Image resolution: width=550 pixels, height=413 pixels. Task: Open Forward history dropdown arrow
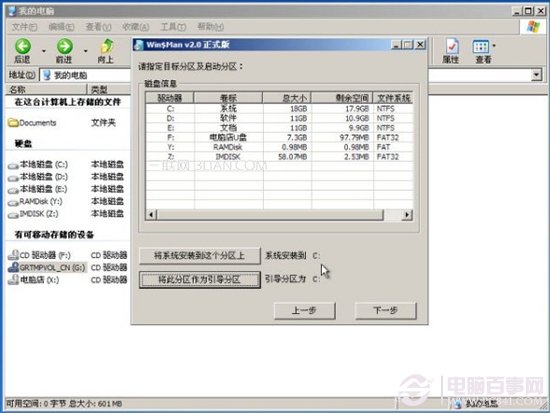pyautogui.click(x=86, y=51)
